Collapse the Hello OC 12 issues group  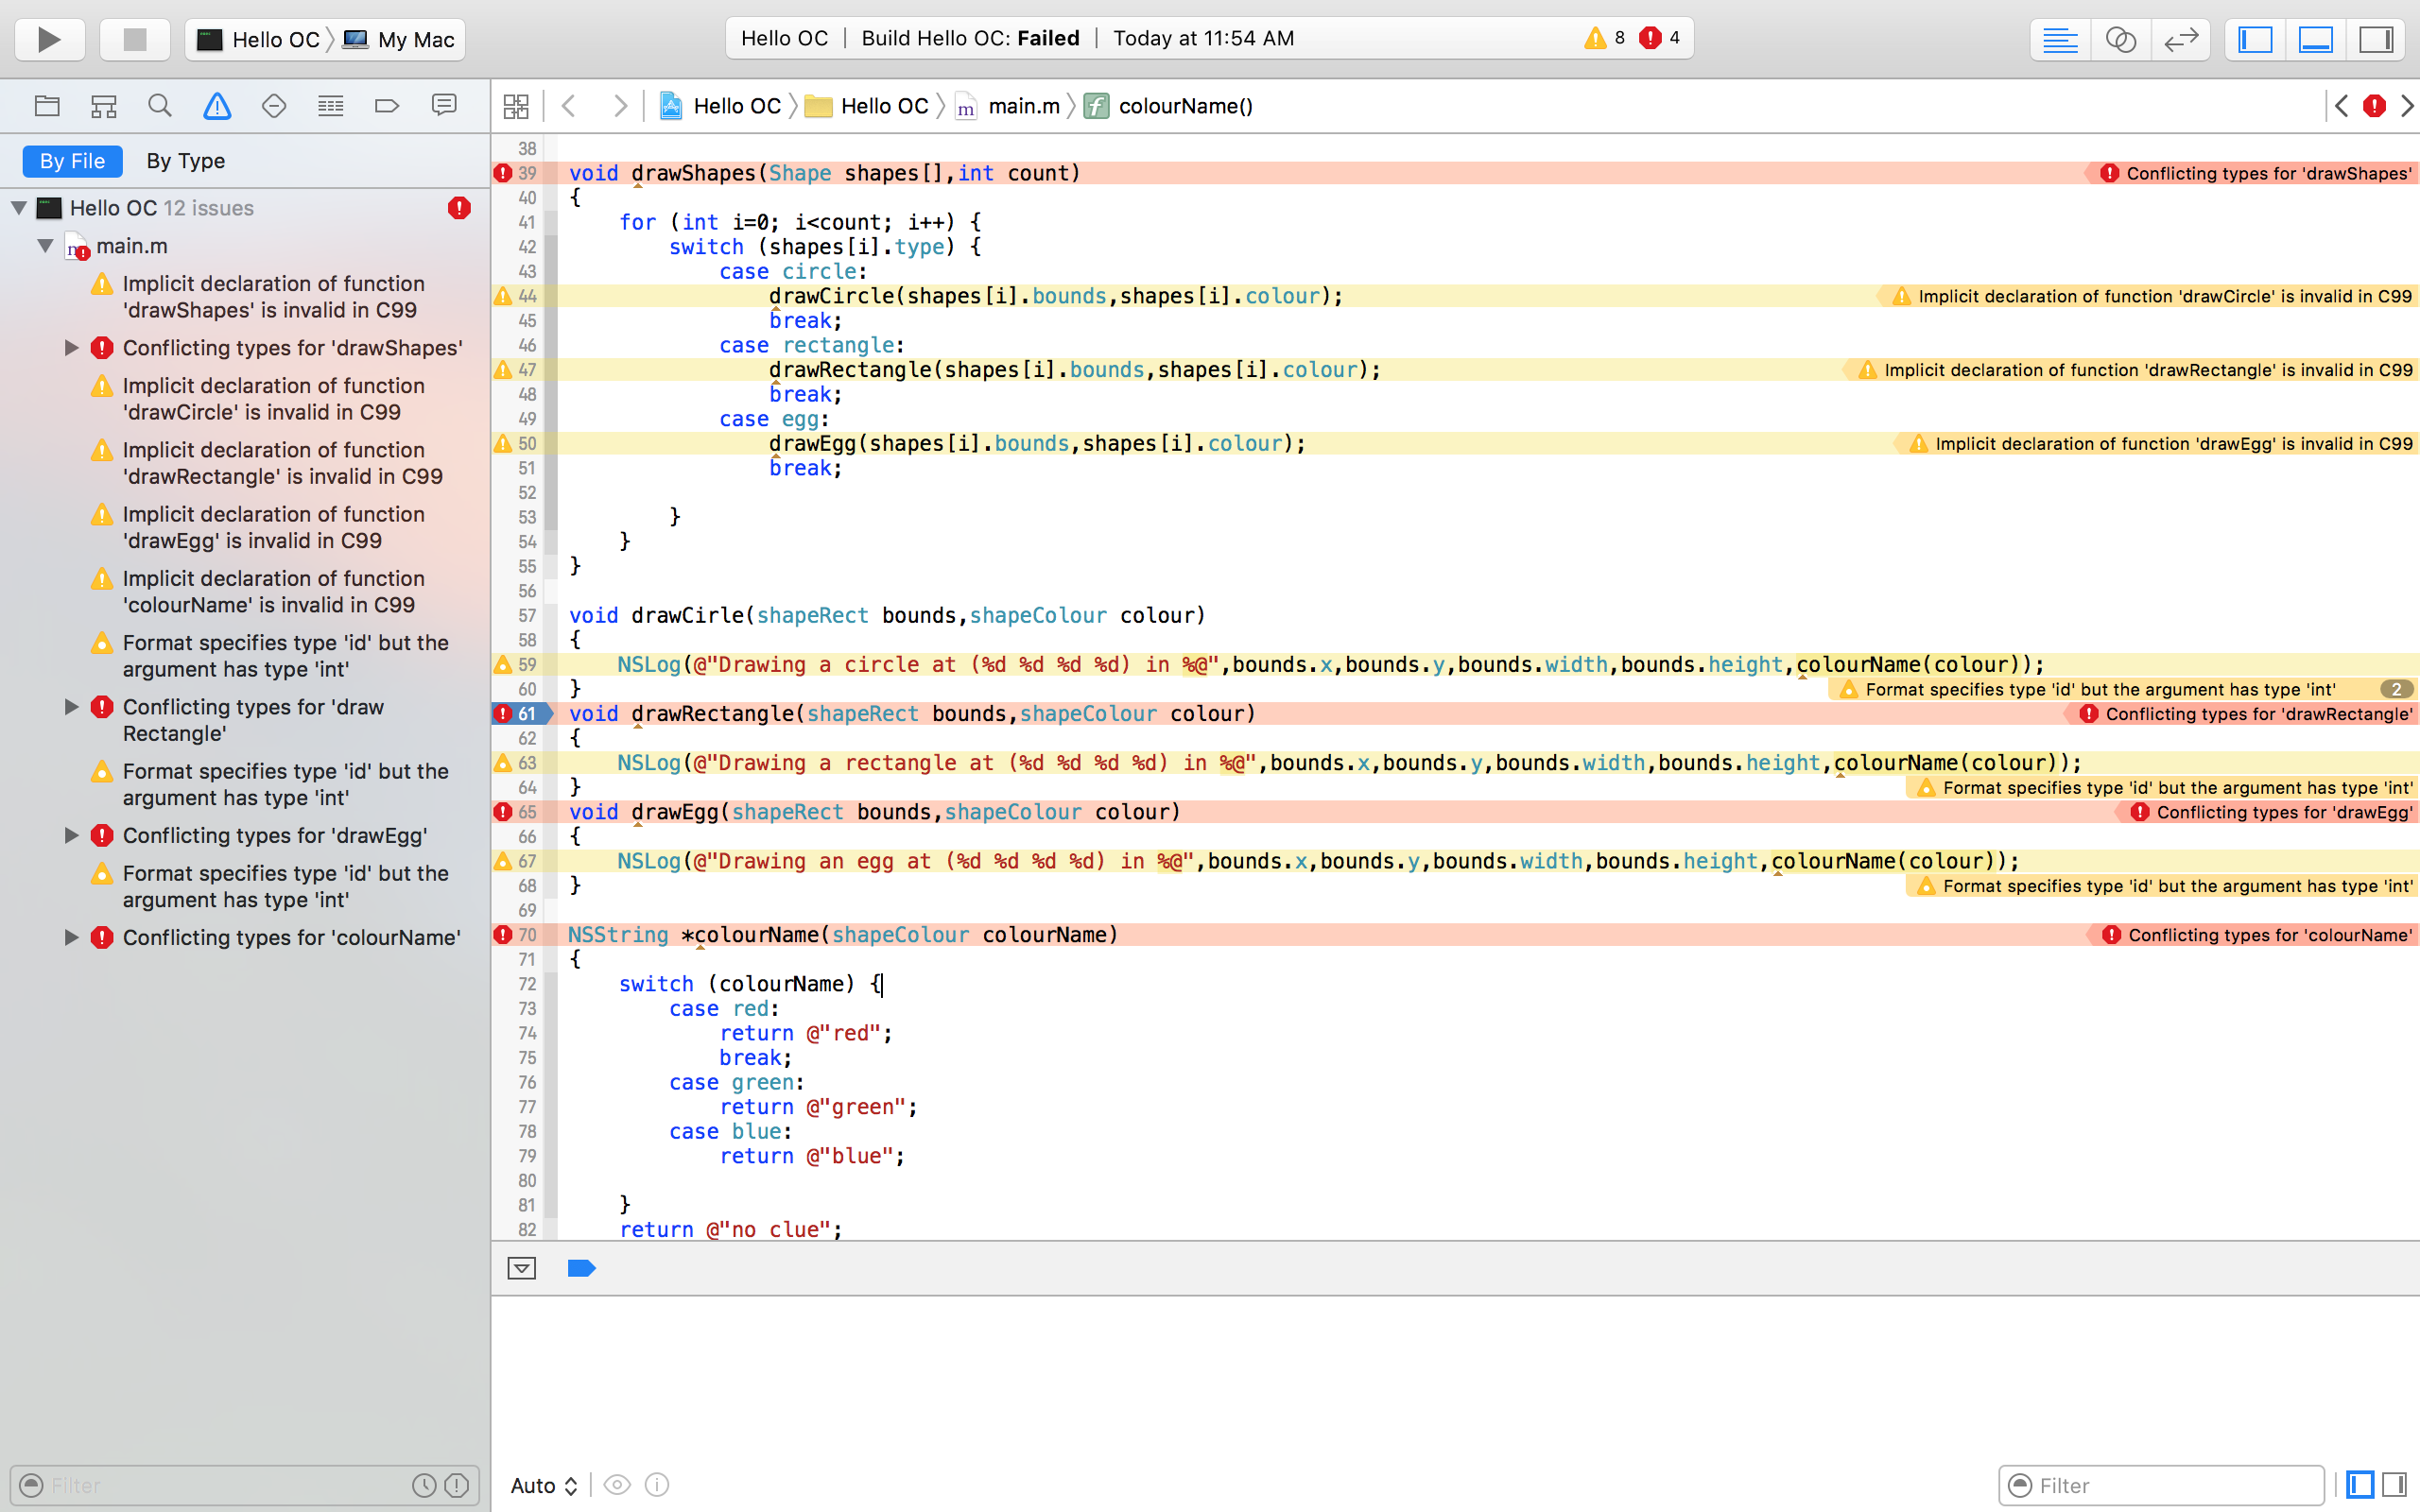pyautogui.click(x=19, y=208)
